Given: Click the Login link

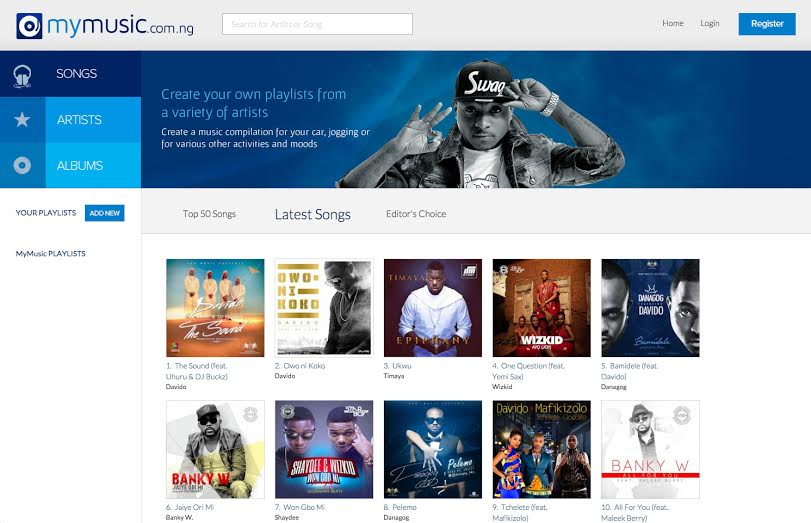Looking at the screenshot, I should (x=710, y=23).
